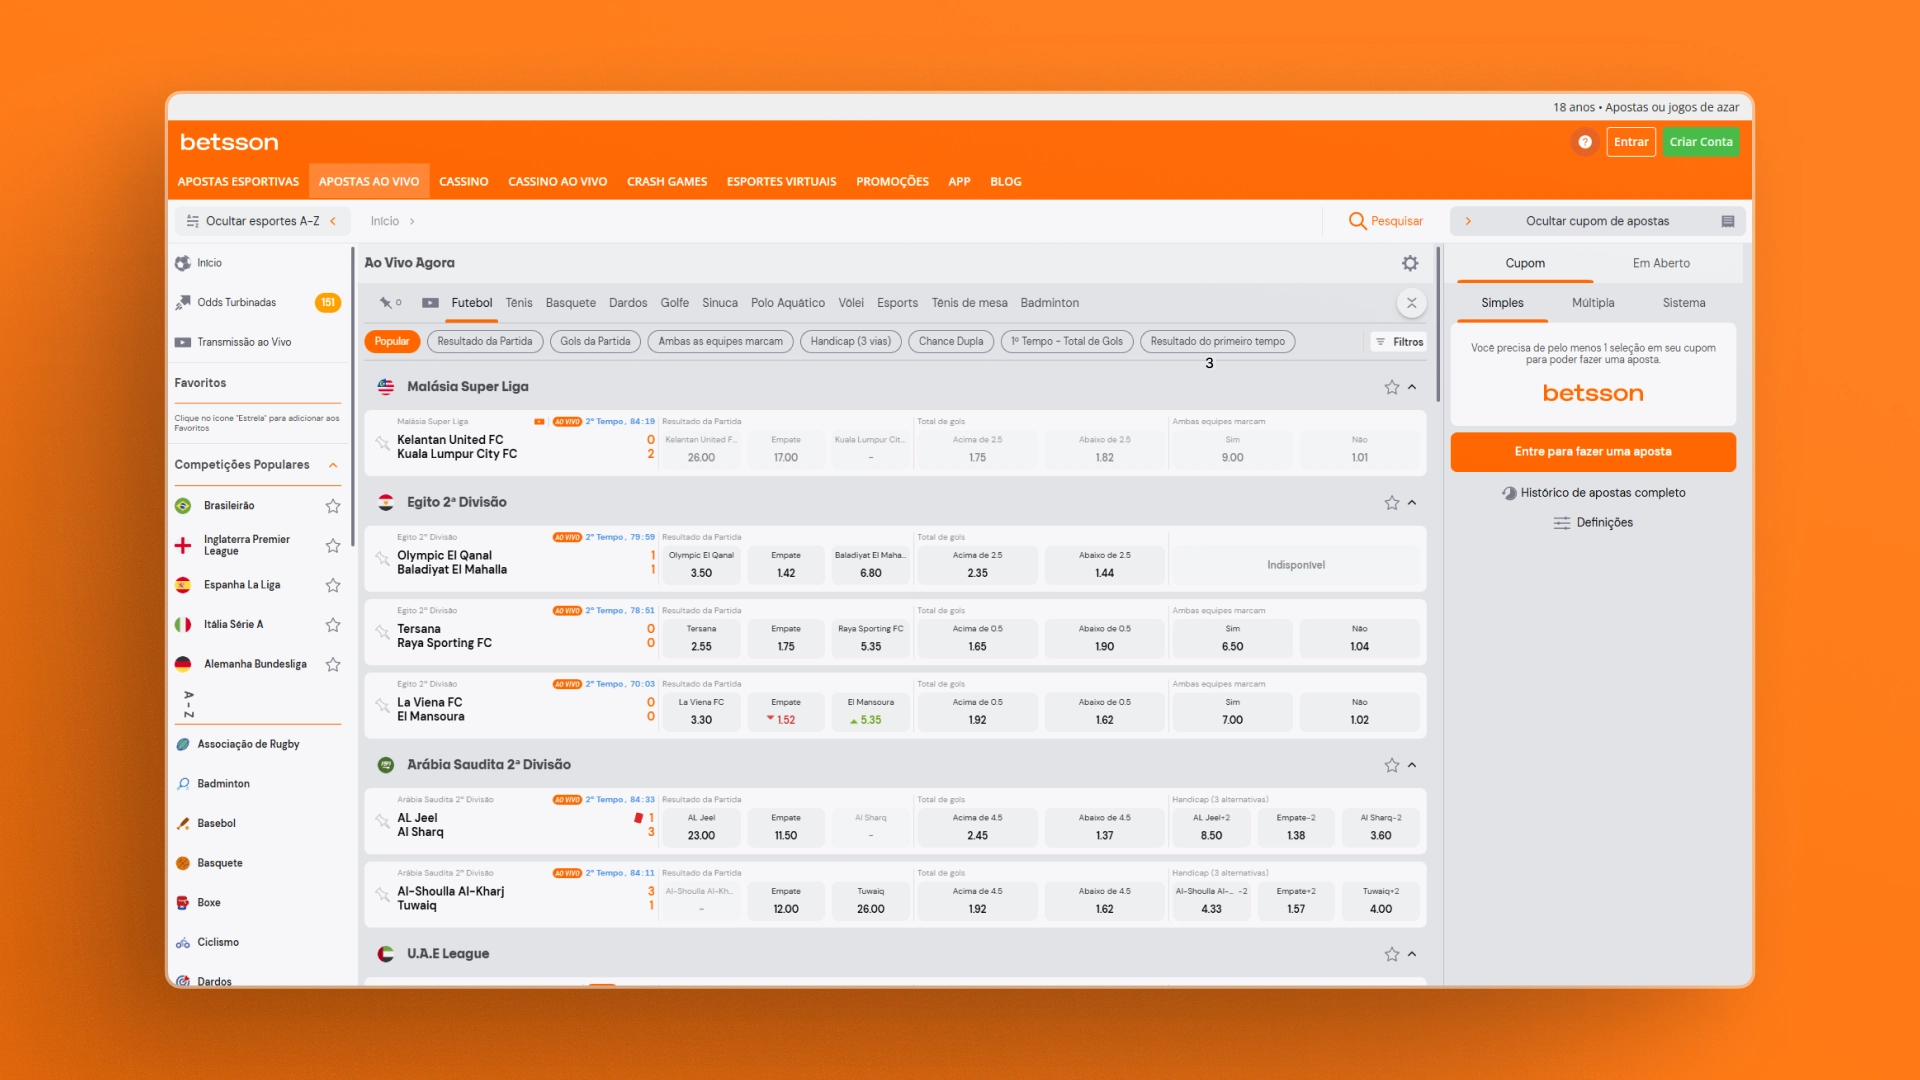Select the Boxe sport icon in sidebar
Viewport: 1920px width, 1080px height.
183,902
